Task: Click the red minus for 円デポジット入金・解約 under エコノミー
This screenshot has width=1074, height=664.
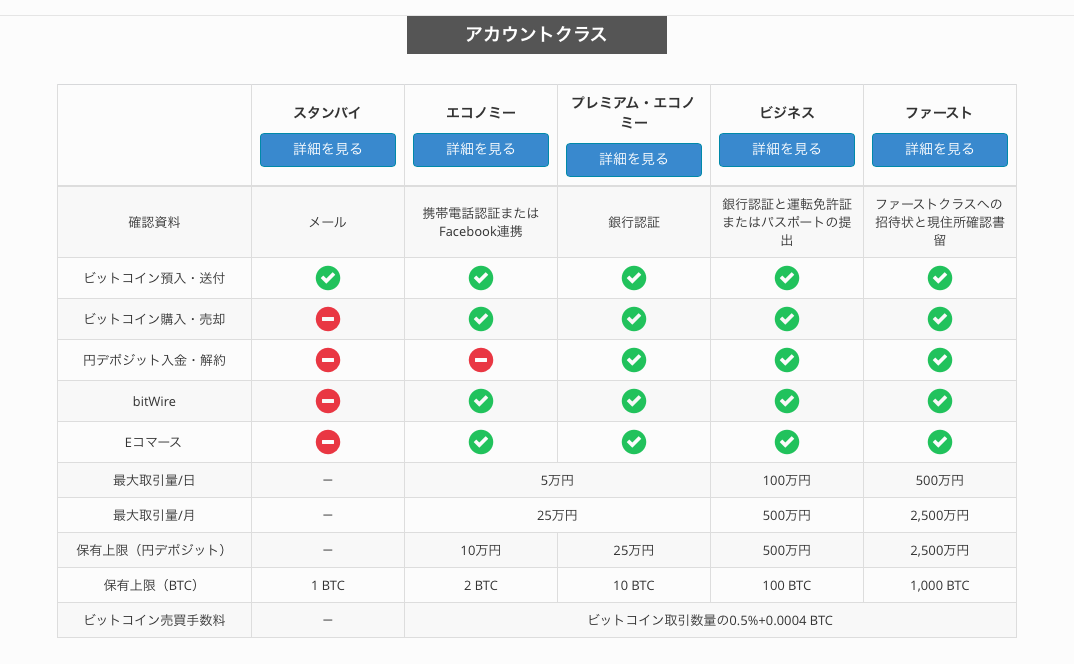Action: [x=481, y=360]
